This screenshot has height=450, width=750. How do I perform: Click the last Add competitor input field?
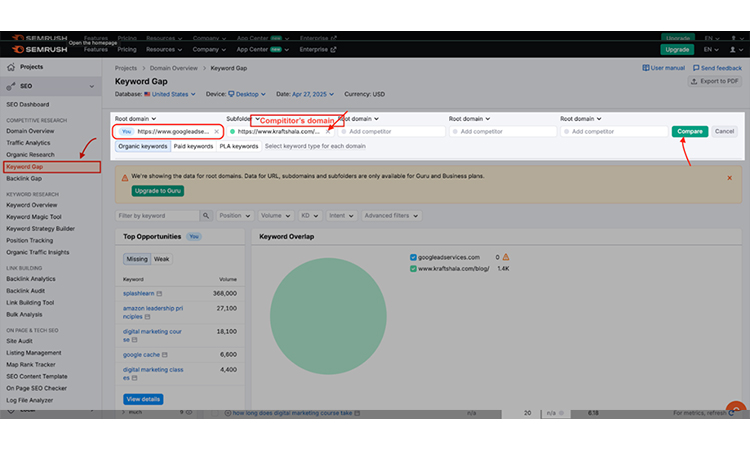pyautogui.click(x=614, y=132)
